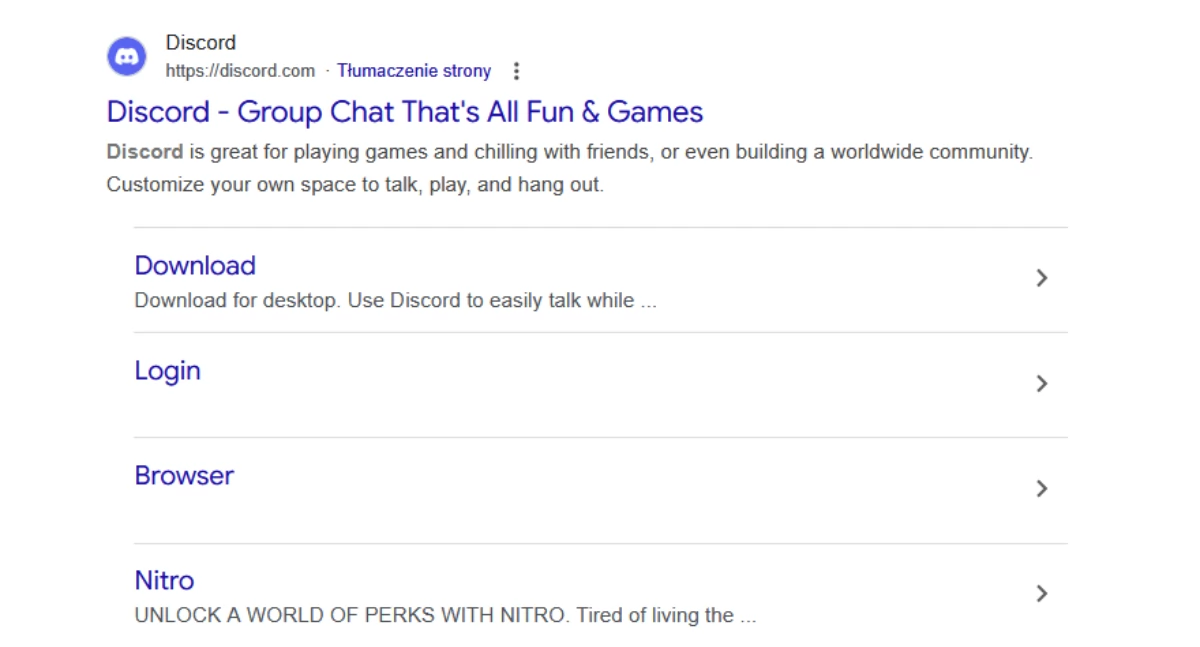Image resolution: width=1200 pixels, height=647 pixels.
Task: Expand the Nitro row chevron arrow
Action: point(1041,593)
